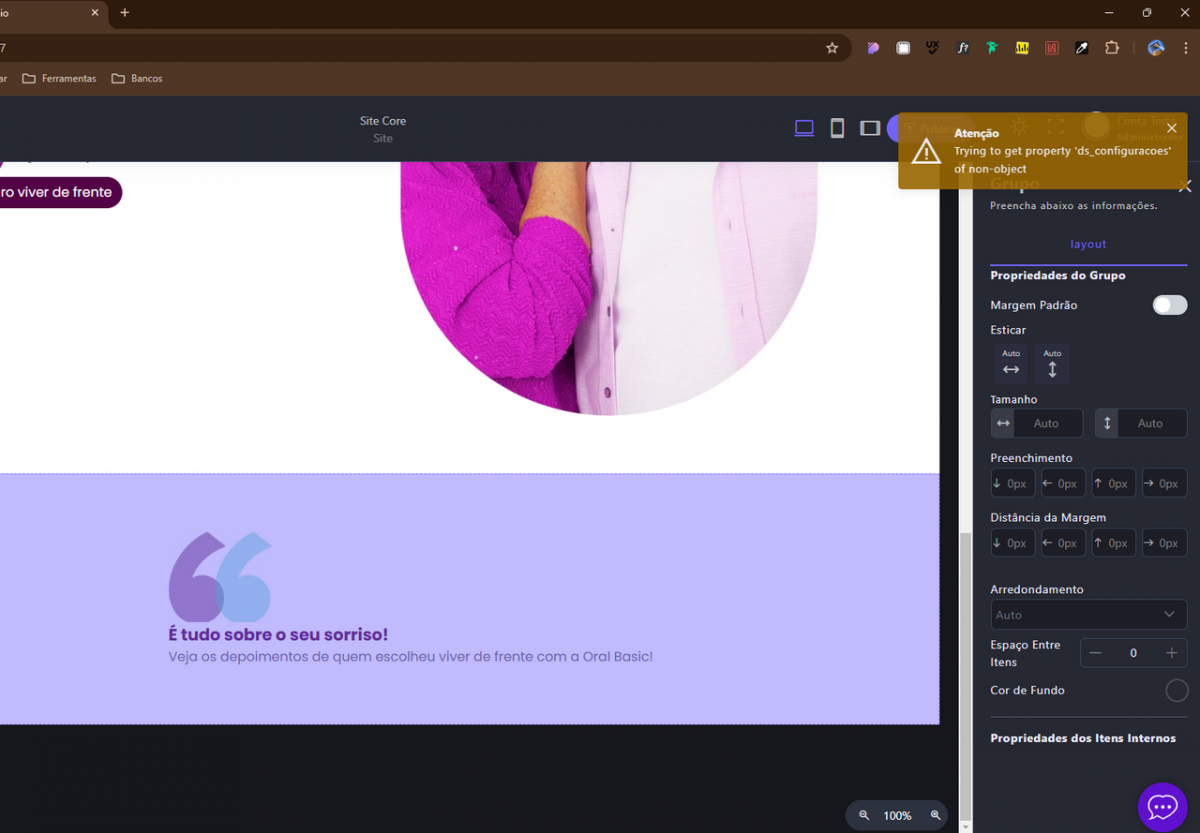Screen dimensions: 1200x833
Task: Switch to desktop preview mode
Action: 804,128
